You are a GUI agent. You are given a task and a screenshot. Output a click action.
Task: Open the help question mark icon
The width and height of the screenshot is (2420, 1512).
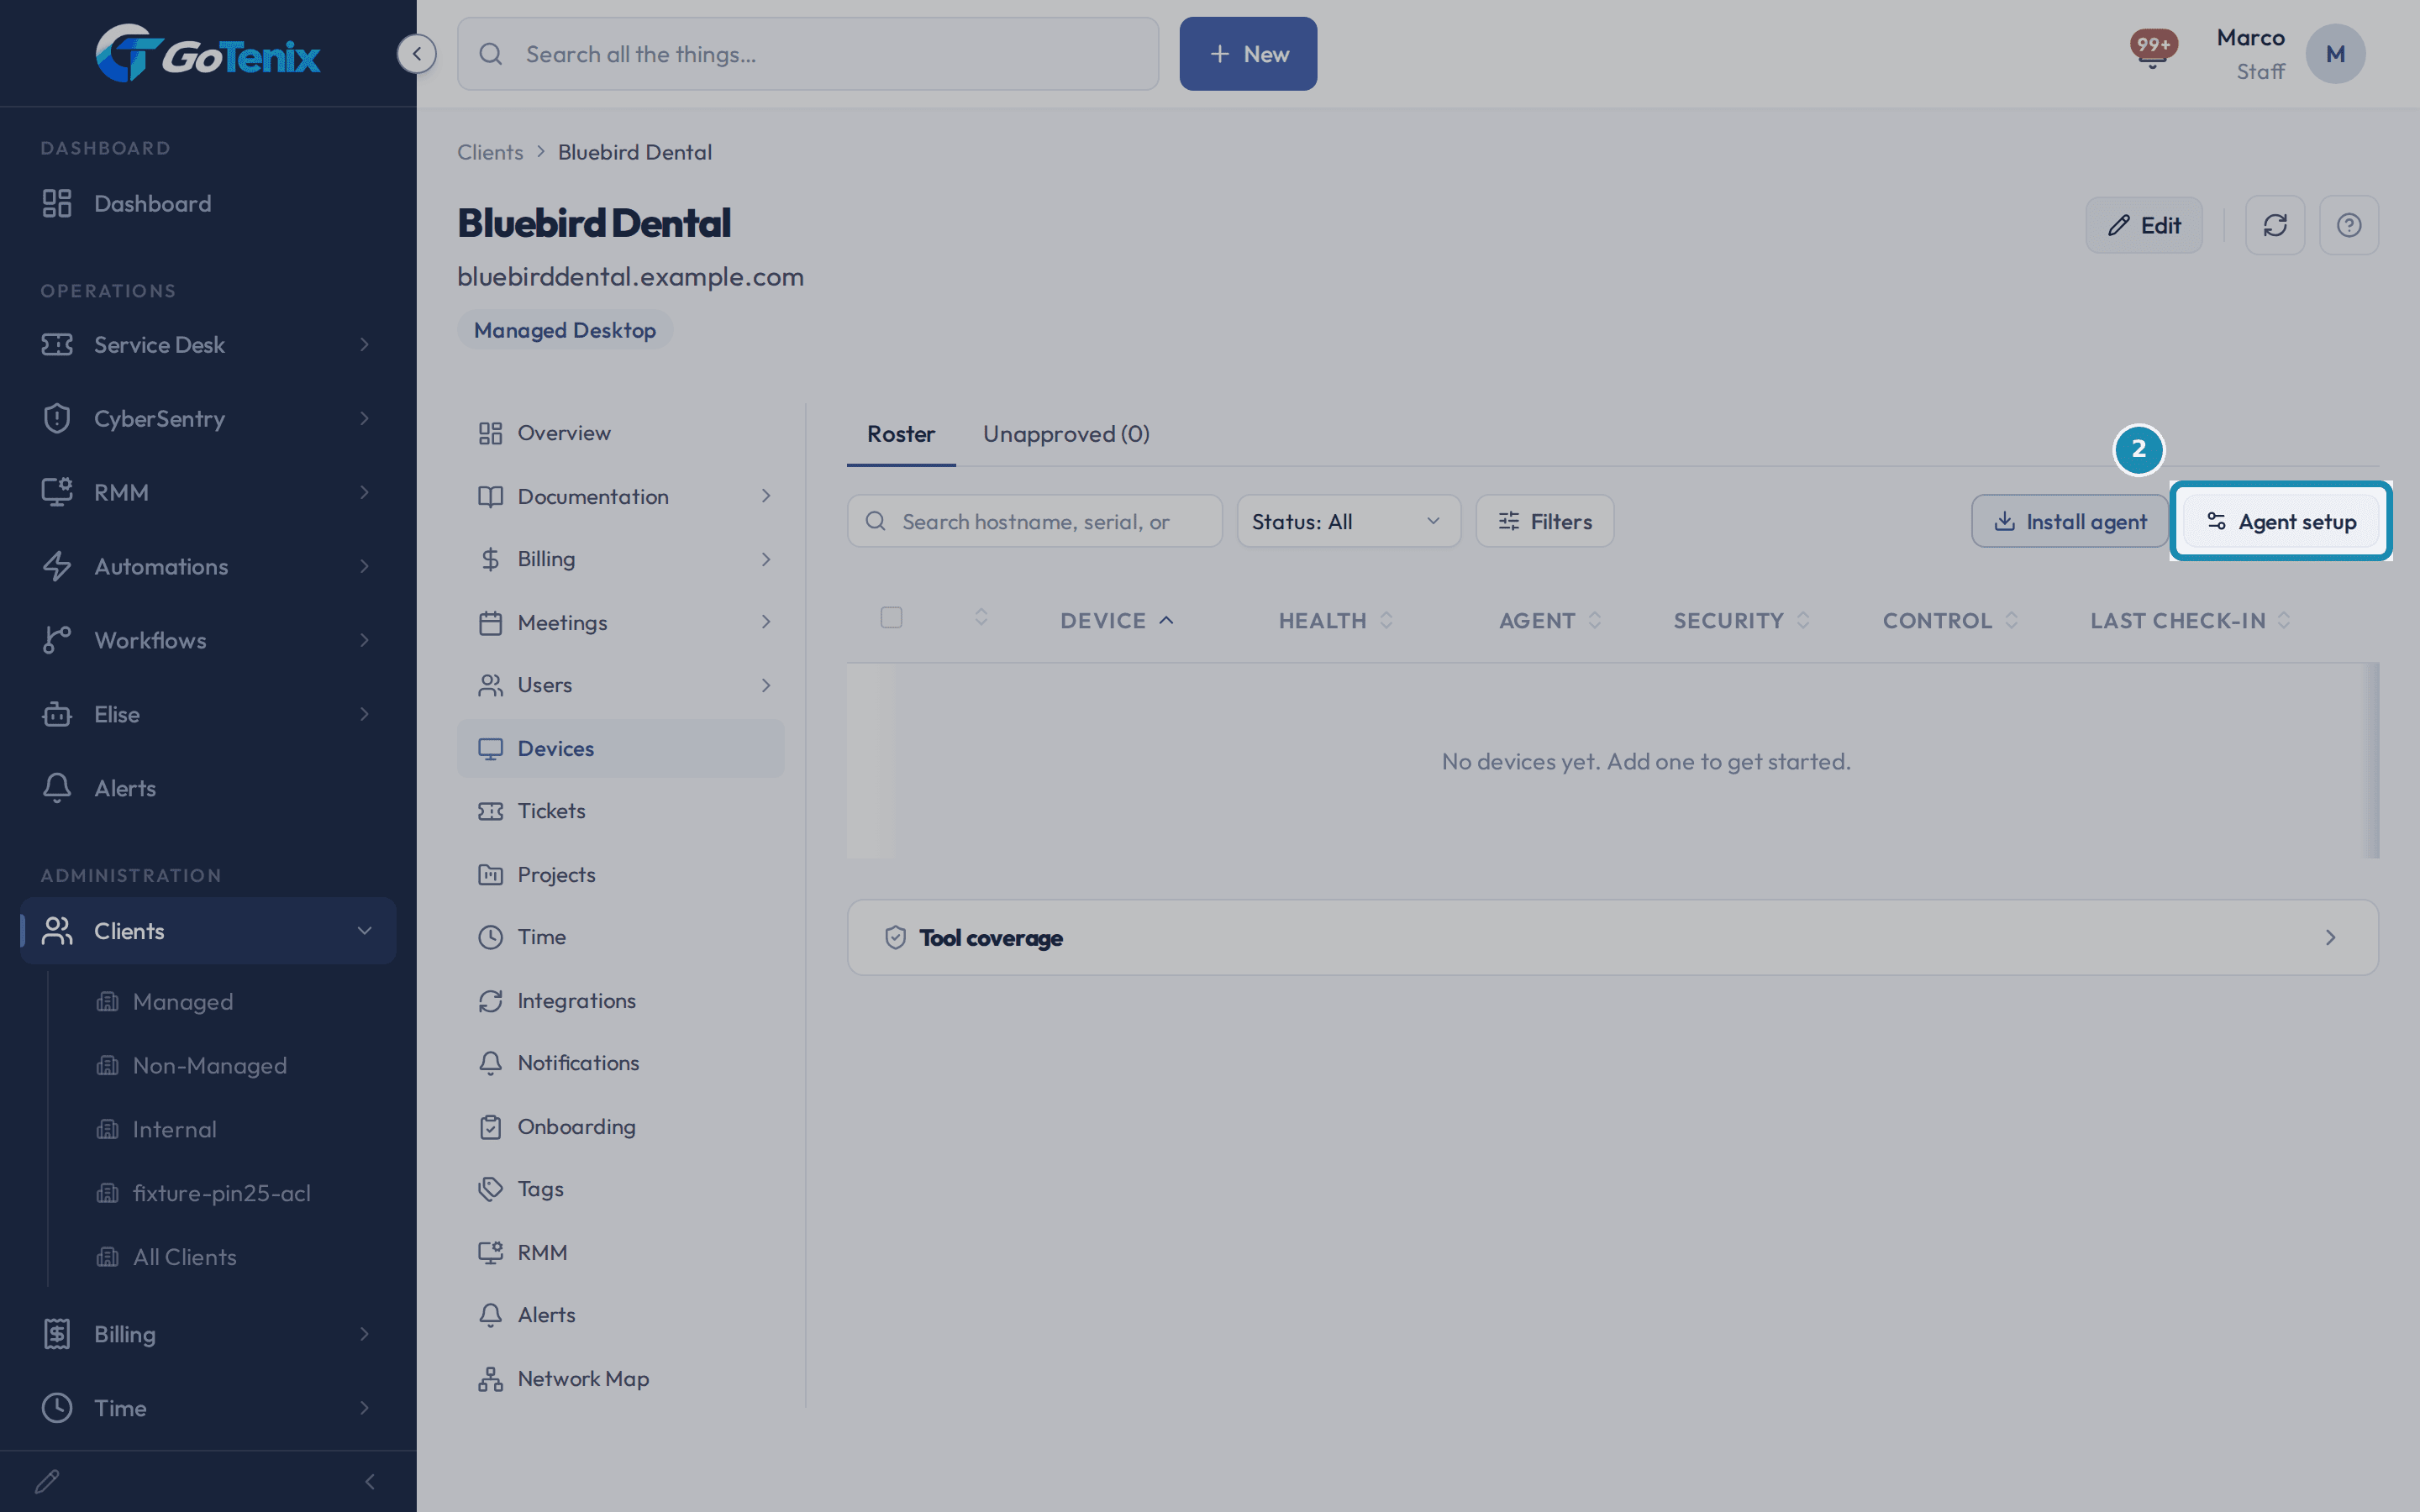(2349, 225)
